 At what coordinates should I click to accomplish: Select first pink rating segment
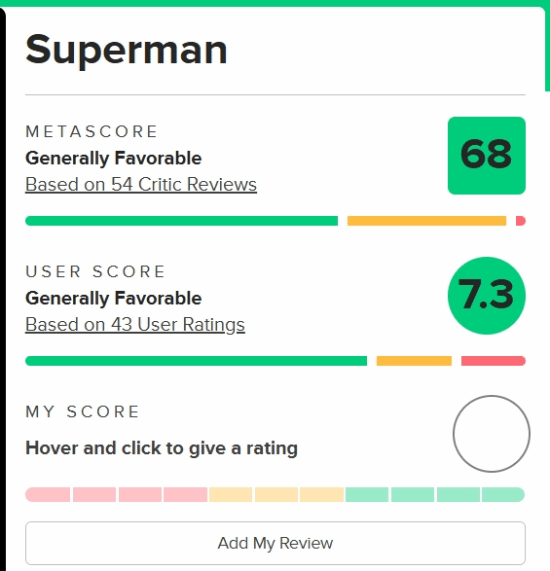tap(48, 495)
